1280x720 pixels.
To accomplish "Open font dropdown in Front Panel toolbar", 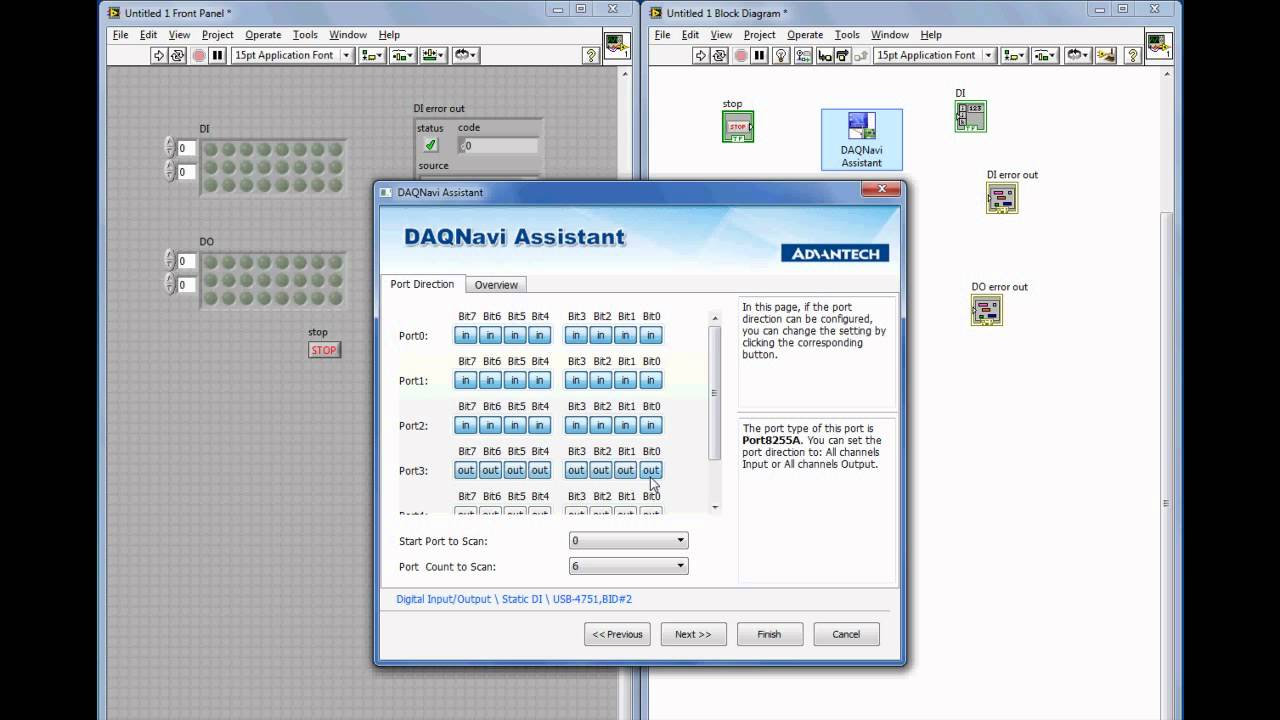I will coord(291,55).
